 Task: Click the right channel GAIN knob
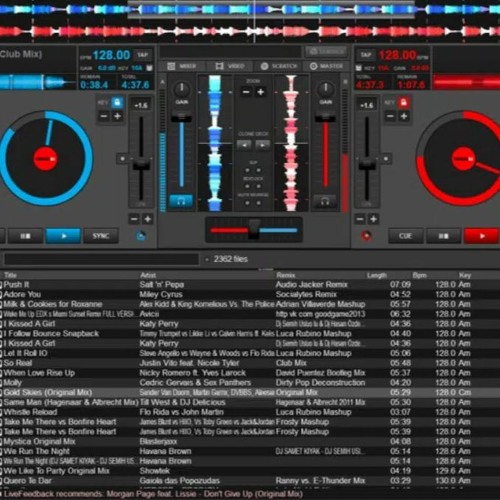[326, 89]
